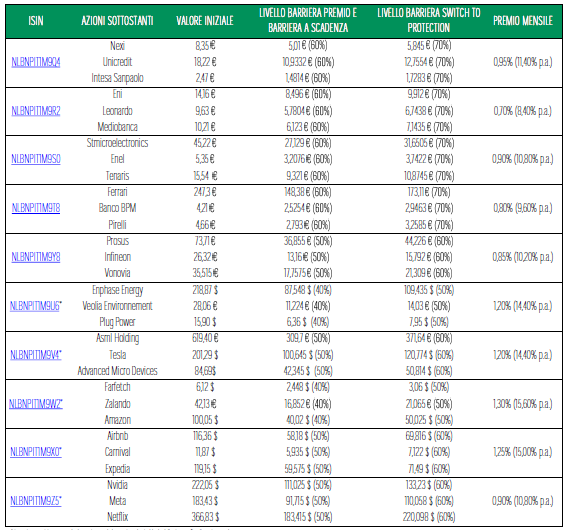Open the NLBNPIT1M9W2 ISIN link
The height and width of the screenshot is (530, 568).
tap(36, 404)
